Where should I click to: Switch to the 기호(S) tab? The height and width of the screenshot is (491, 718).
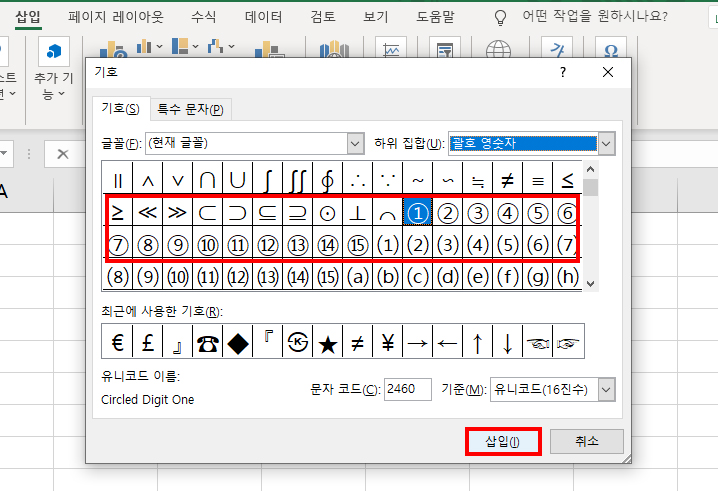click(x=120, y=109)
